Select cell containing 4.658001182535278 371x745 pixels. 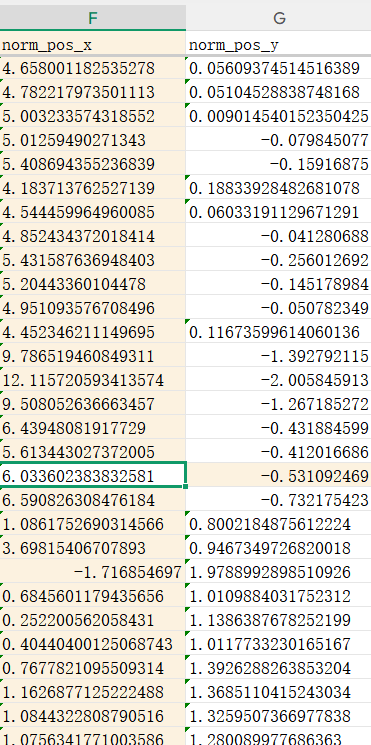click(x=93, y=68)
